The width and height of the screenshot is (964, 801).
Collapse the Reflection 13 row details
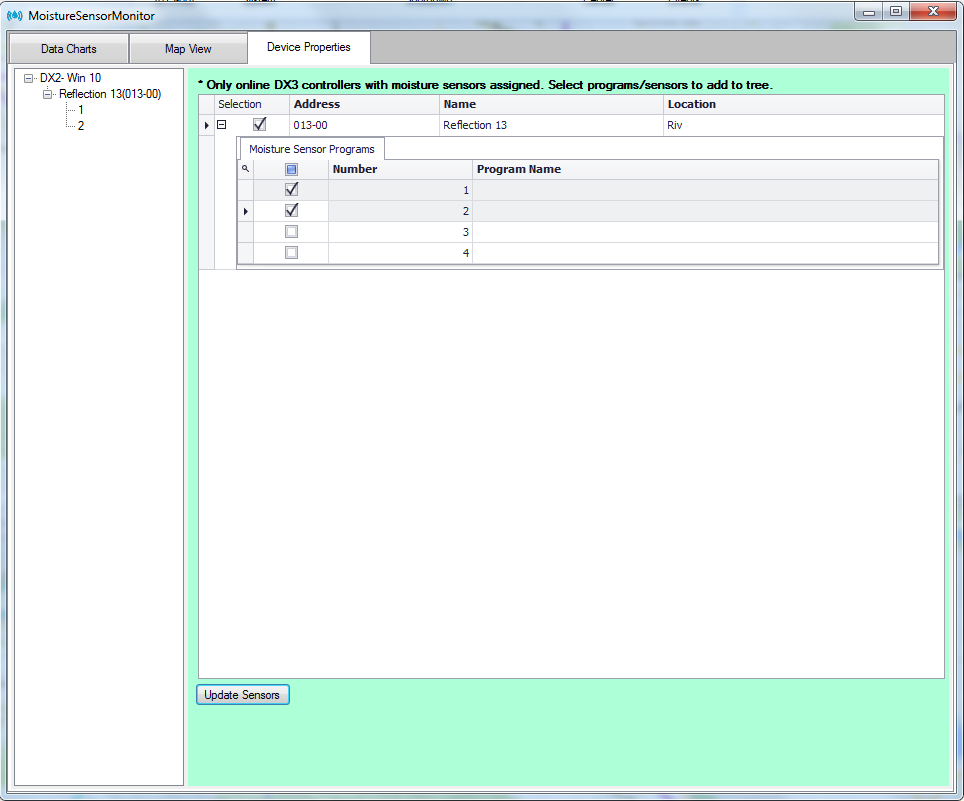[x=222, y=125]
